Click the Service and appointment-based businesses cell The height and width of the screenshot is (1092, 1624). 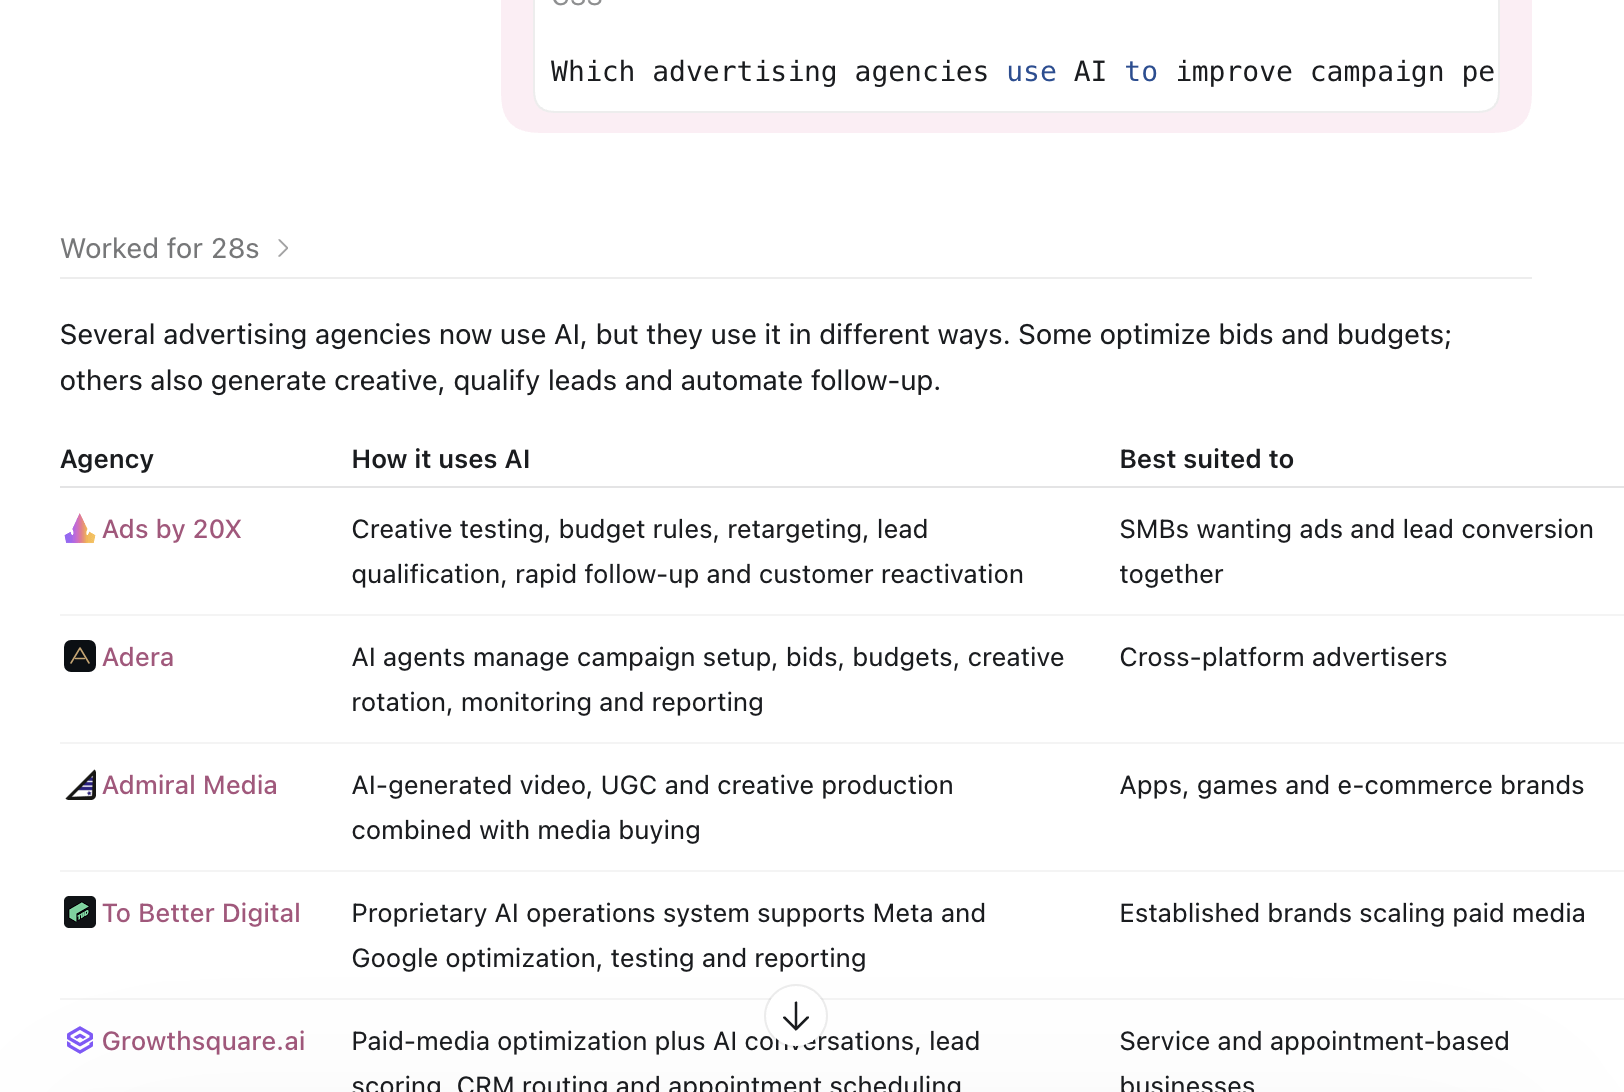point(1314,1062)
